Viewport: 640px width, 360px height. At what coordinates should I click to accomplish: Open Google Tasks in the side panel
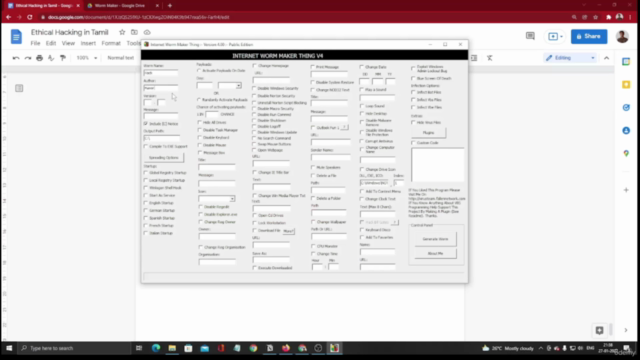pos(626,107)
